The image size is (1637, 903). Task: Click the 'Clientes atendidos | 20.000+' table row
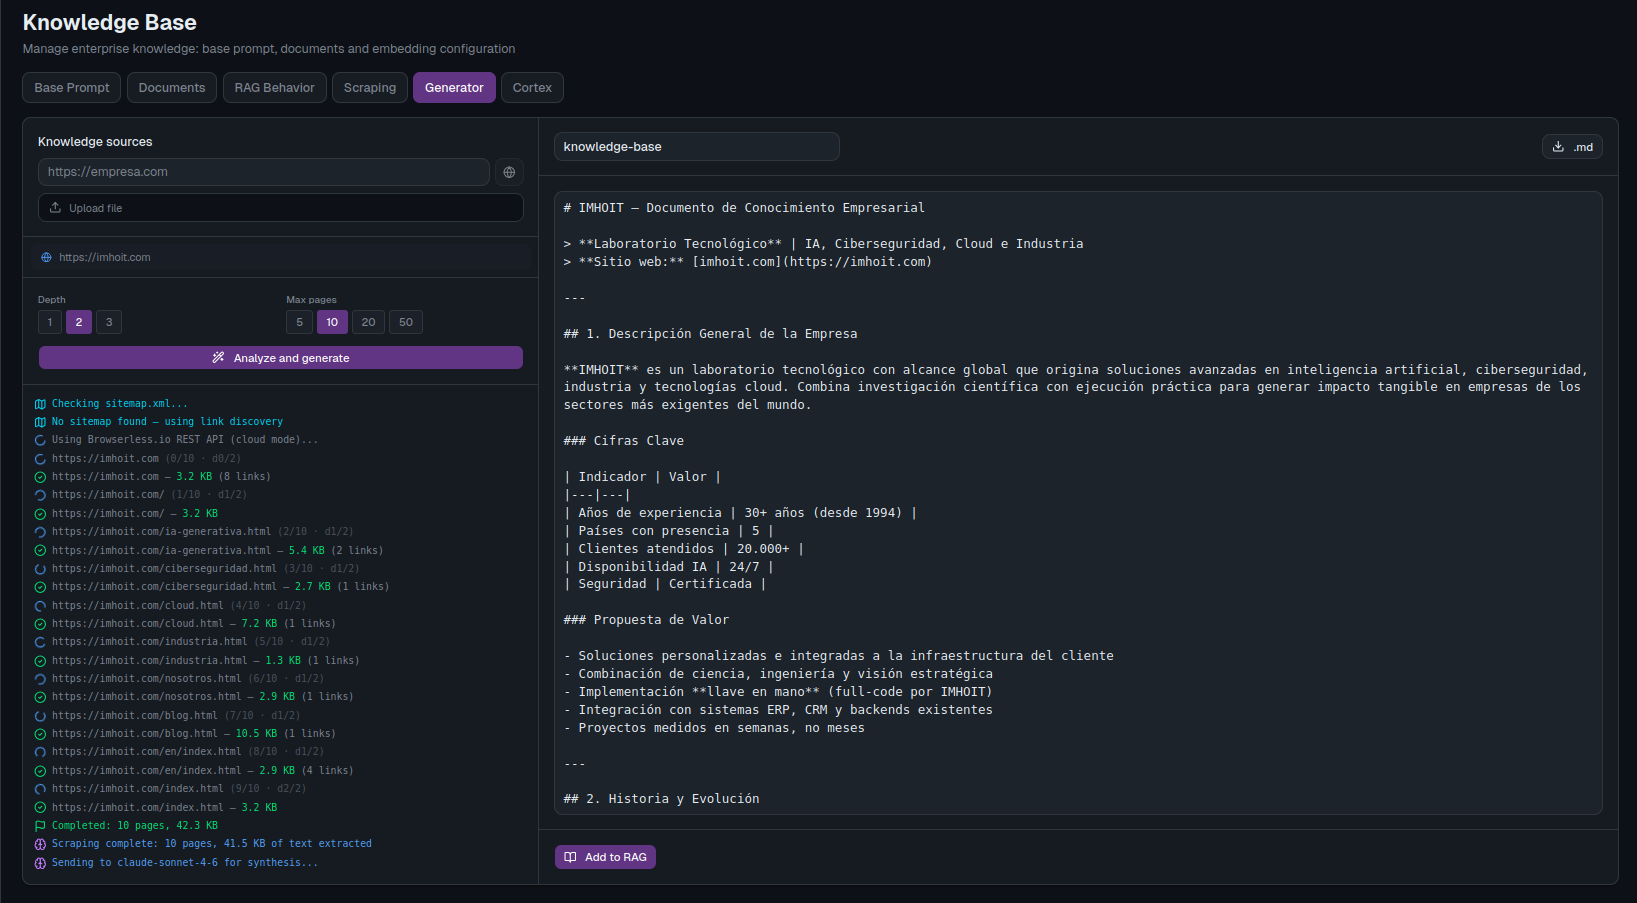[x=684, y=549]
